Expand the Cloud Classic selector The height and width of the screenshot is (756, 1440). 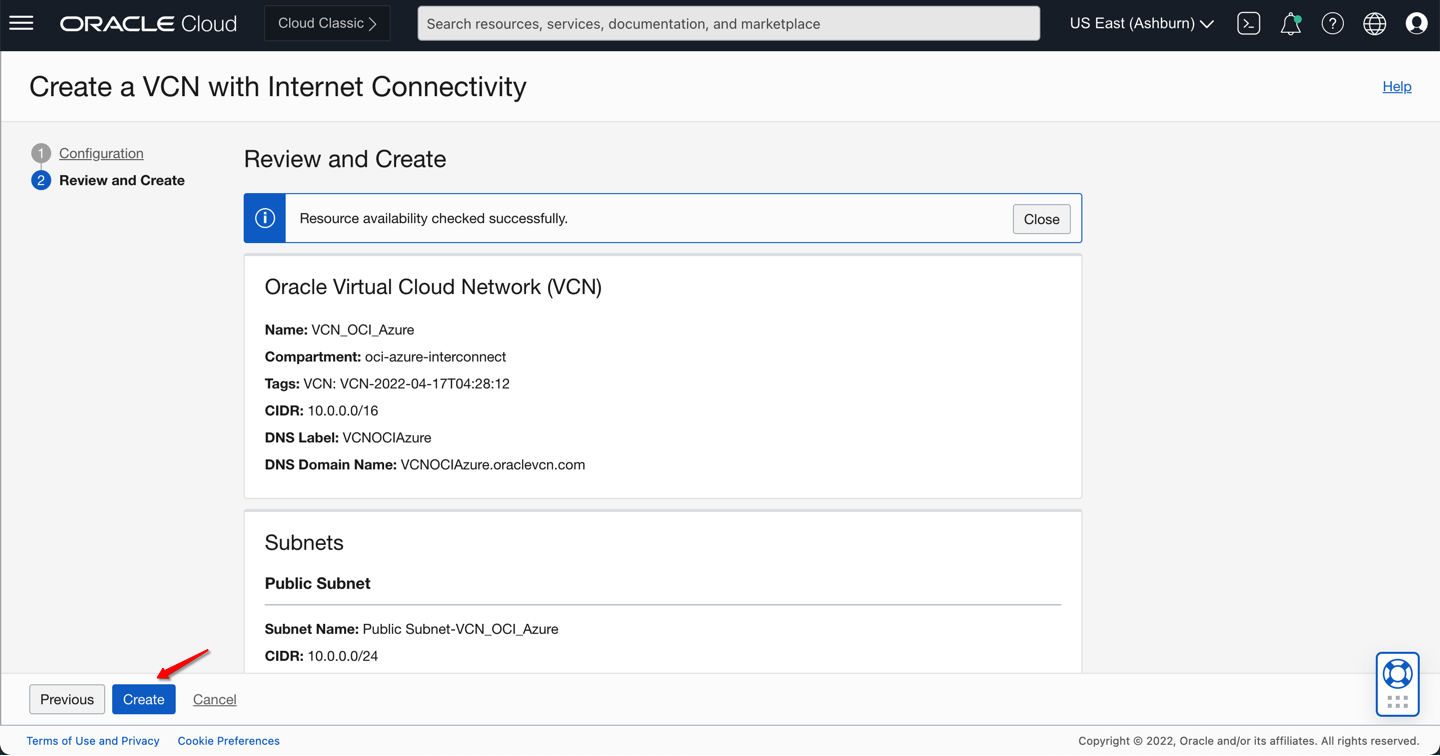click(327, 23)
